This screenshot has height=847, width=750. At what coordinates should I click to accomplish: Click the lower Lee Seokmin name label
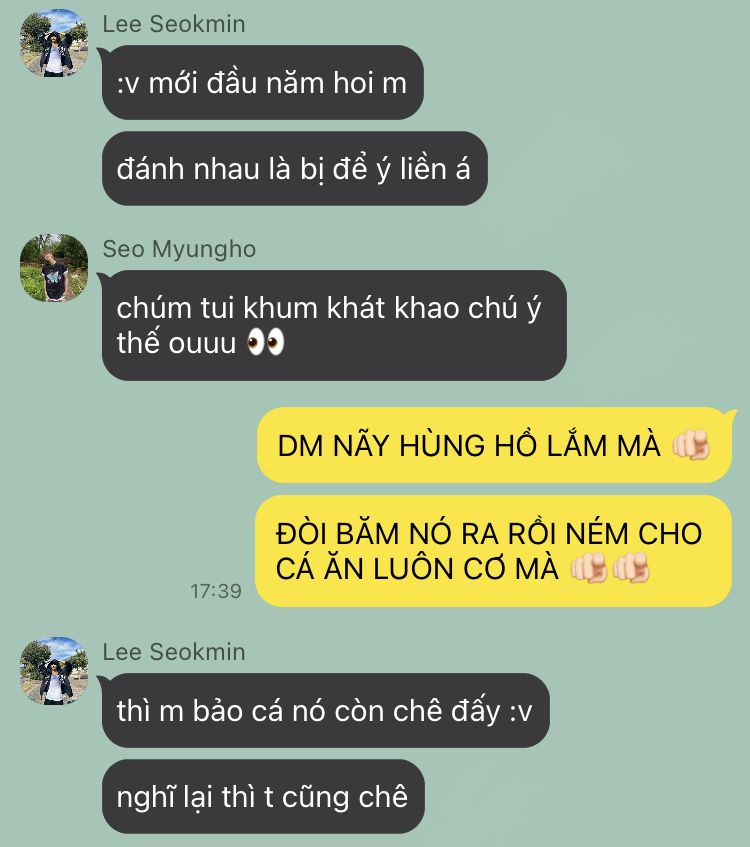coord(174,652)
